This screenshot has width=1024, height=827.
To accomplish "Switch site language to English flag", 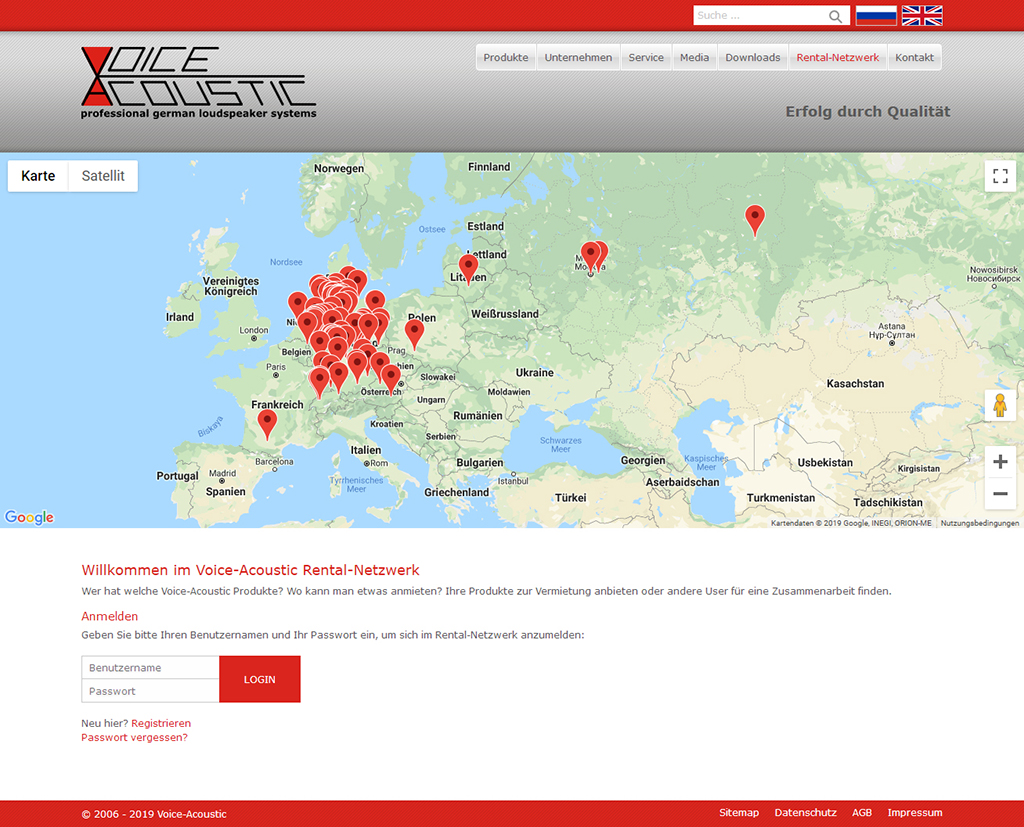I will point(922,16).
